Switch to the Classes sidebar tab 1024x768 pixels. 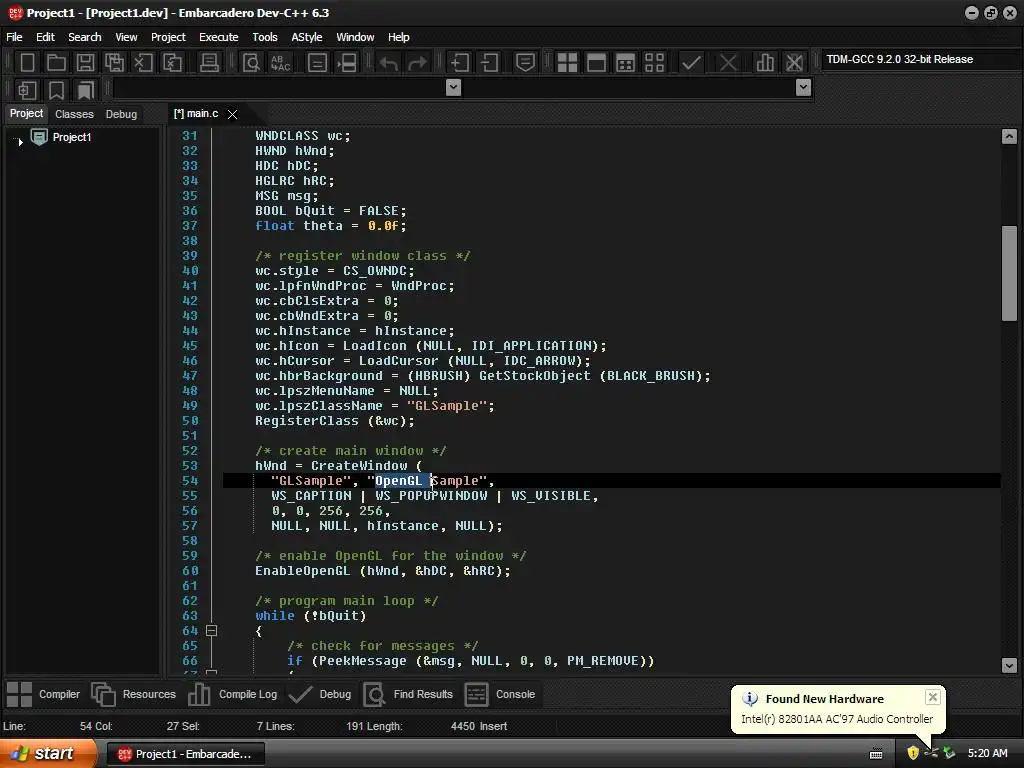click(x=74, y=114)
